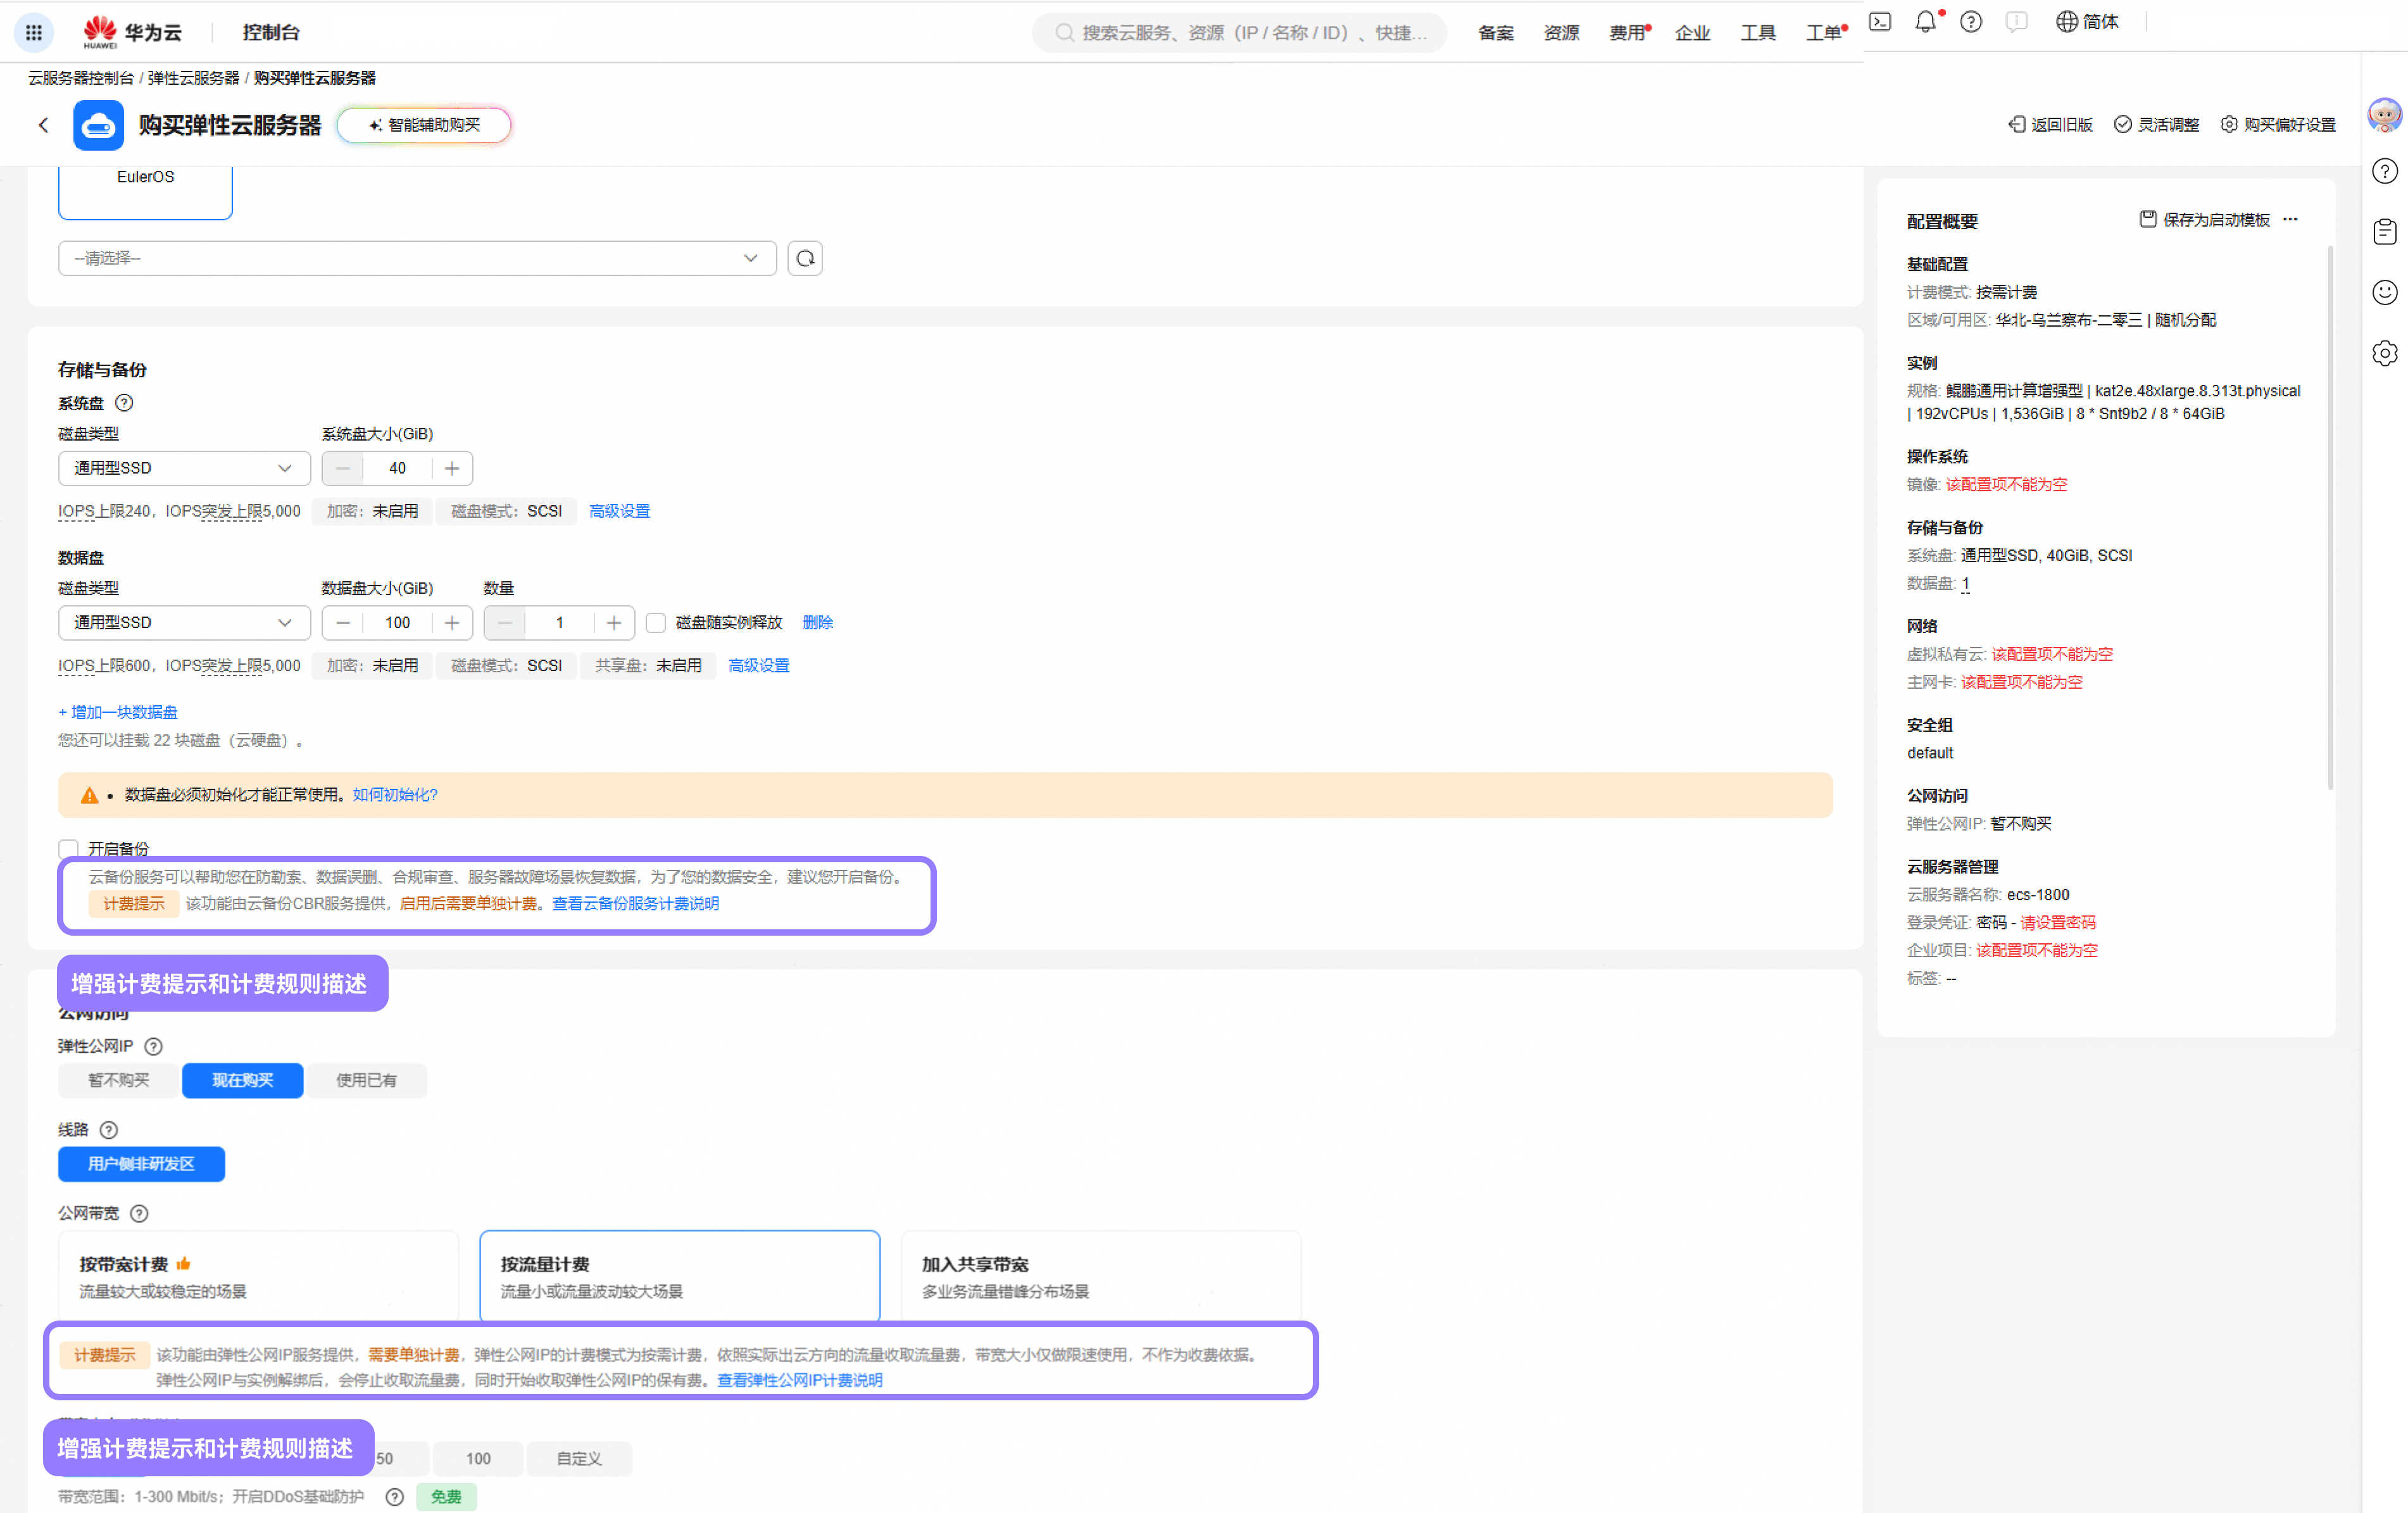This screenshot has height=1513, width=2408.
Task: Open 资源 top menu item
Action: click(x=1561, y=33)
